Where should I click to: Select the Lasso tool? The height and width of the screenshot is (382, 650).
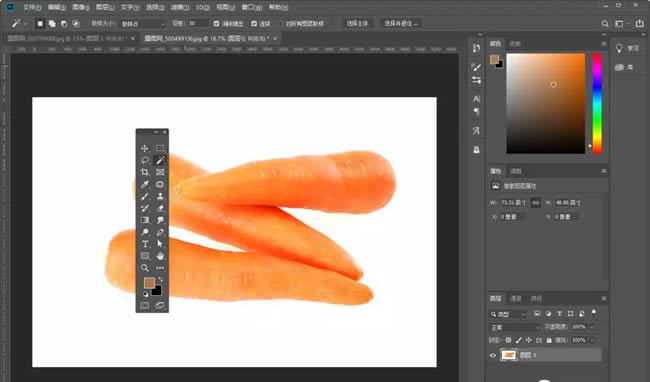pyautogui.click(x=145, y=160)
